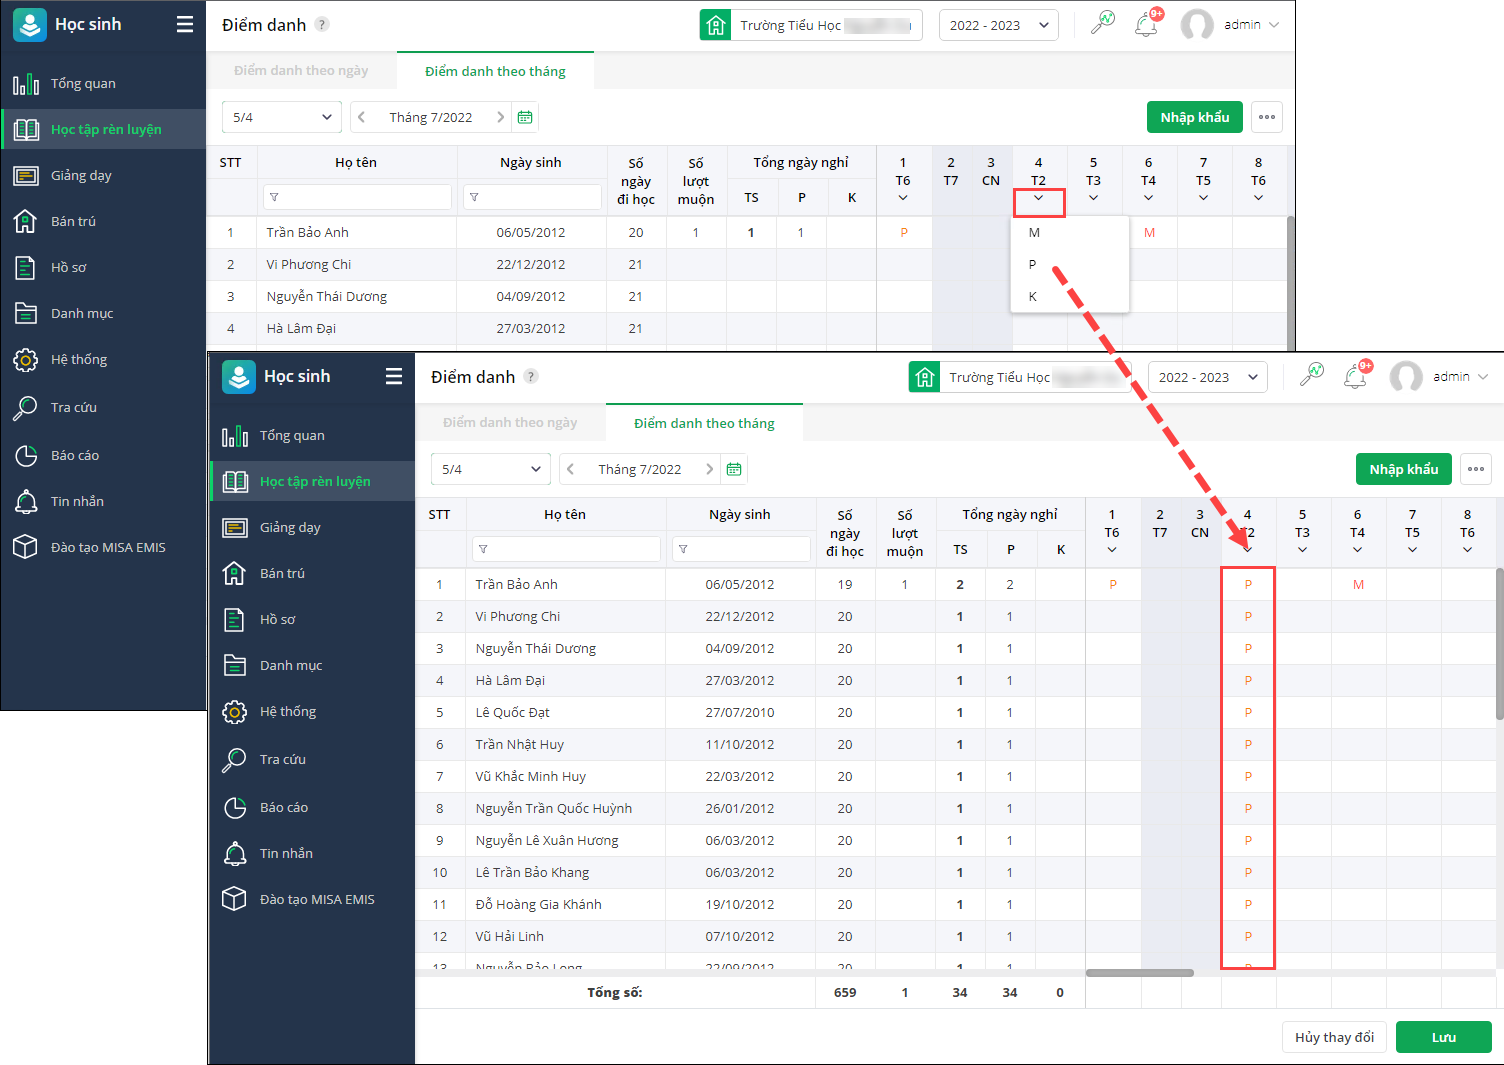Image resolution: width=1504 pixels, height=1065 pixels.
Task: Open Tổng quan in back window sidebar
Action: 103,83
